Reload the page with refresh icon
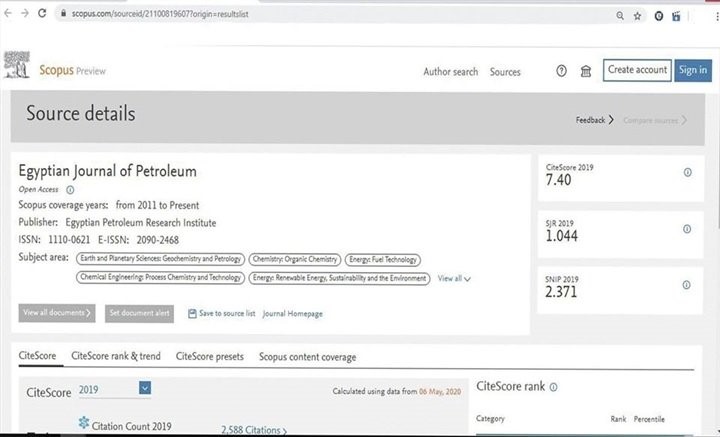This screenshot has height=437, width=720. tap(42, 13)
